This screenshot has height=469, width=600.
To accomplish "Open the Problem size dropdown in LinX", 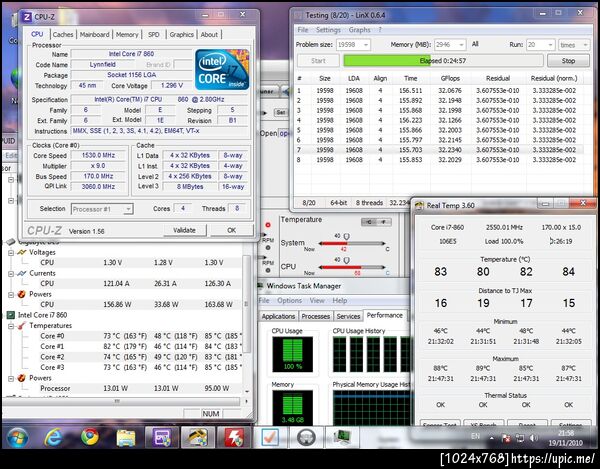I will pos(353,45).
